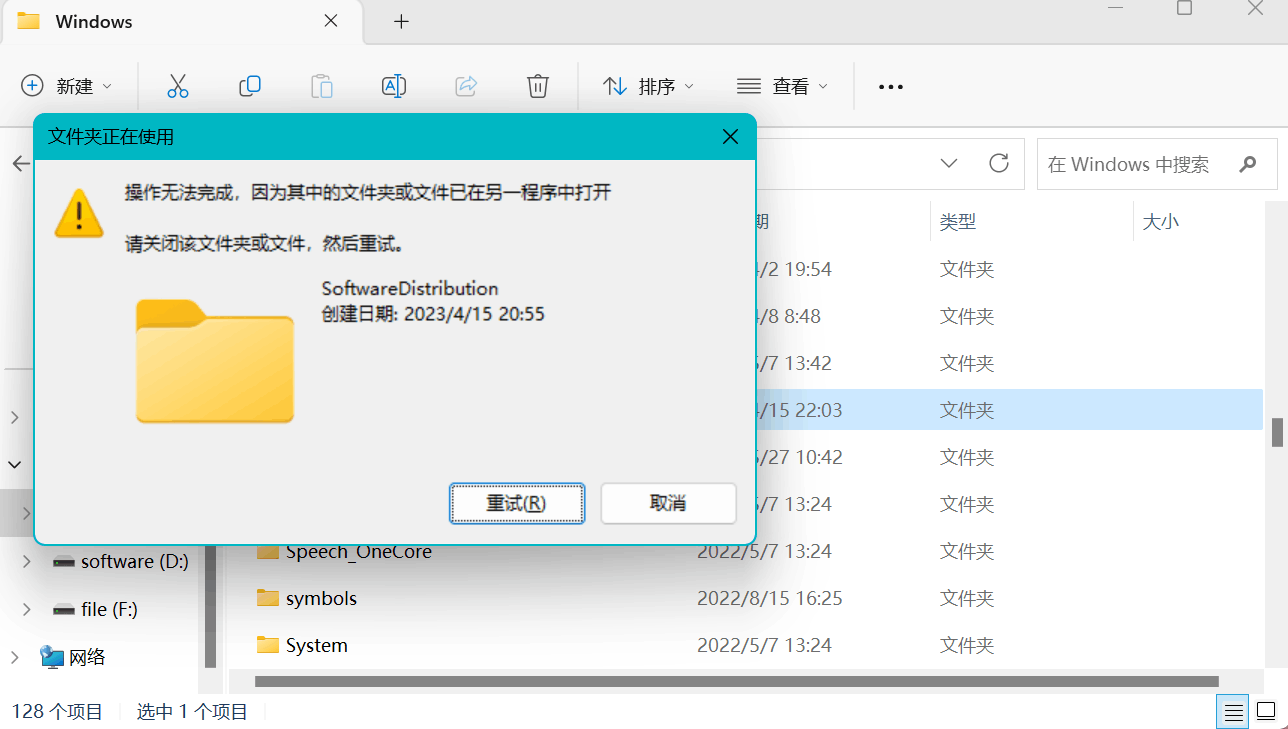Viewport: 1288px width, 729px height.
Task: Expand the address bar history dropdown
Action: click(949, 164)
